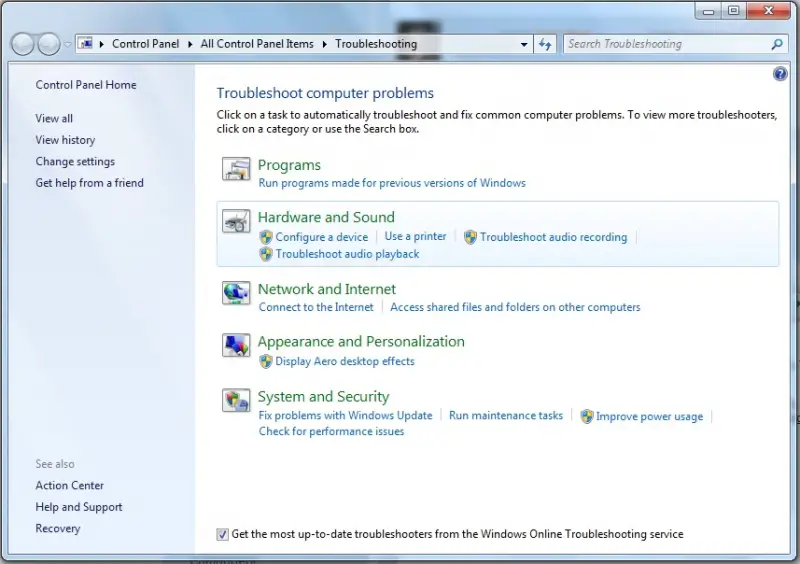Viewport: 800px width, 564px height.
Task: Click Improve power usage
Action: 649,416
